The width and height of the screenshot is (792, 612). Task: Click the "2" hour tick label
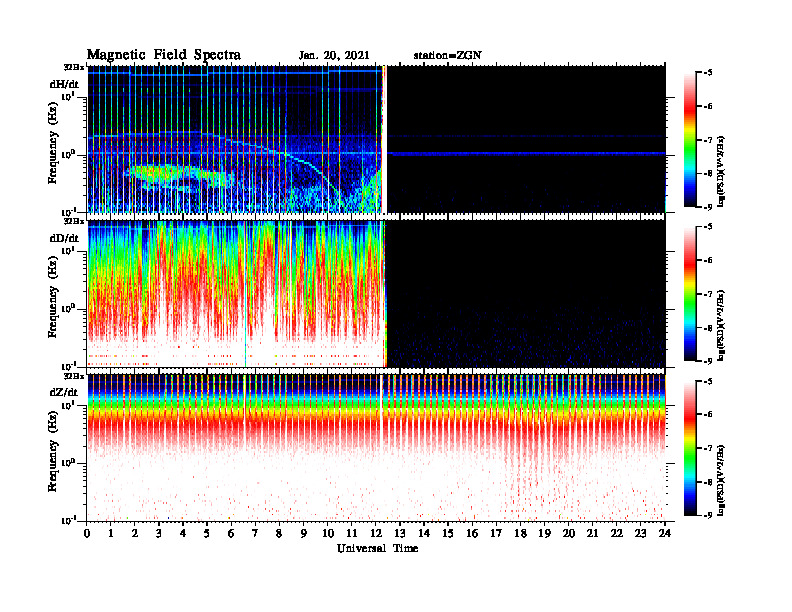[x=135, y=534]
